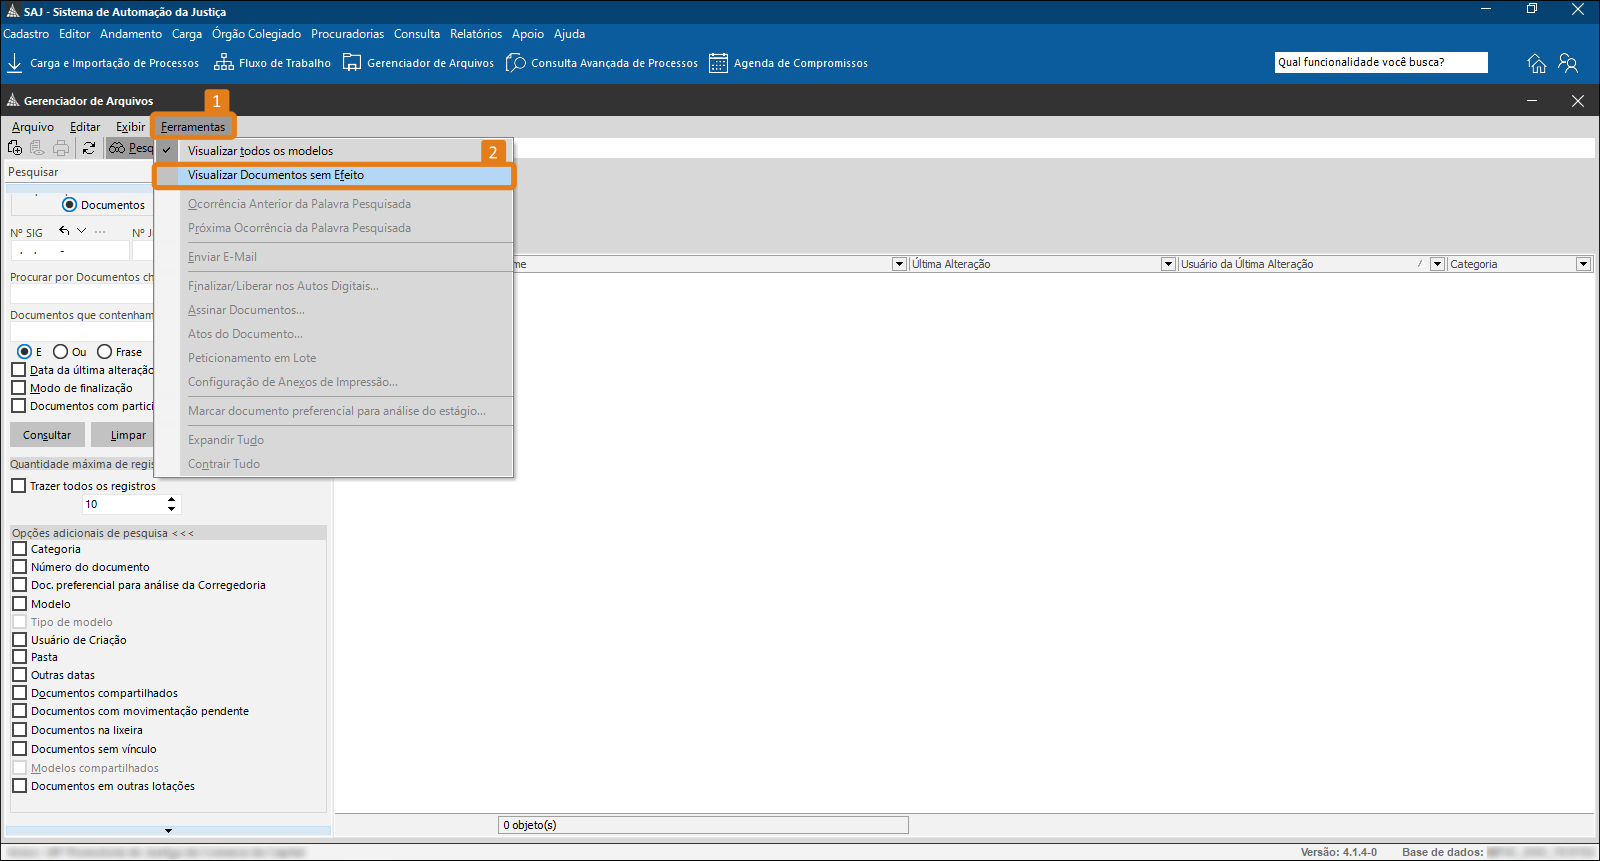Click the ellipsis icon beside Nº SIG
The image size is (1600, 861).
click(100, 231)
